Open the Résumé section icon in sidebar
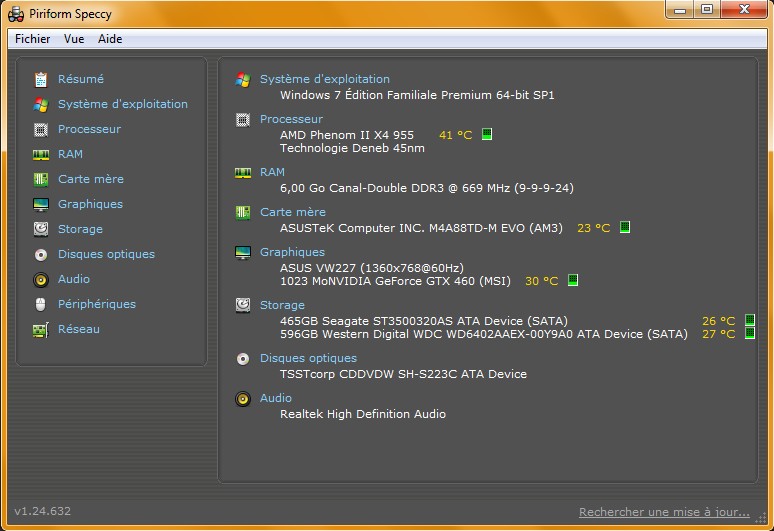774x531 pixels. click(x=41, y=79)
